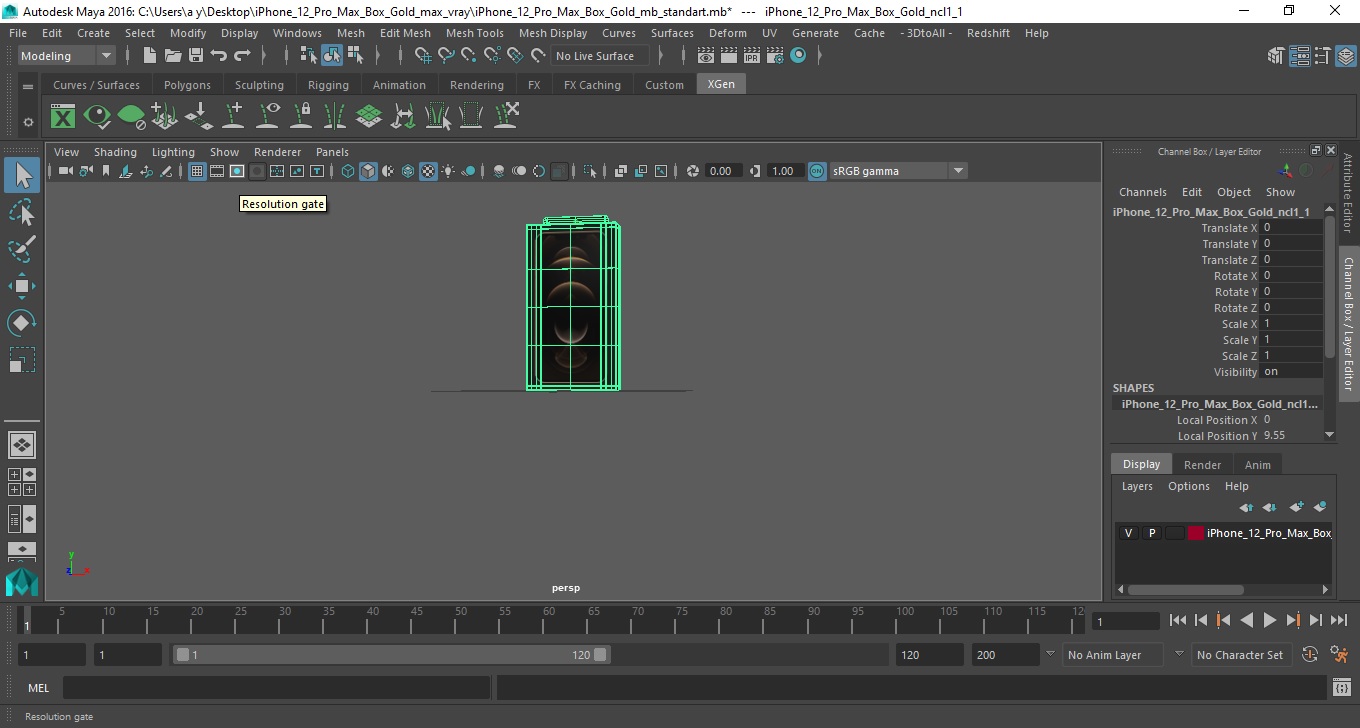
Task: Select by hierarchy mode icon
Action: [309, 56]
